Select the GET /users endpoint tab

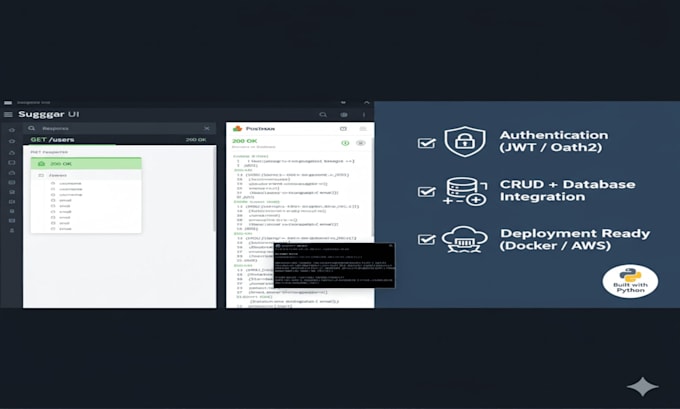click(52, 140)
